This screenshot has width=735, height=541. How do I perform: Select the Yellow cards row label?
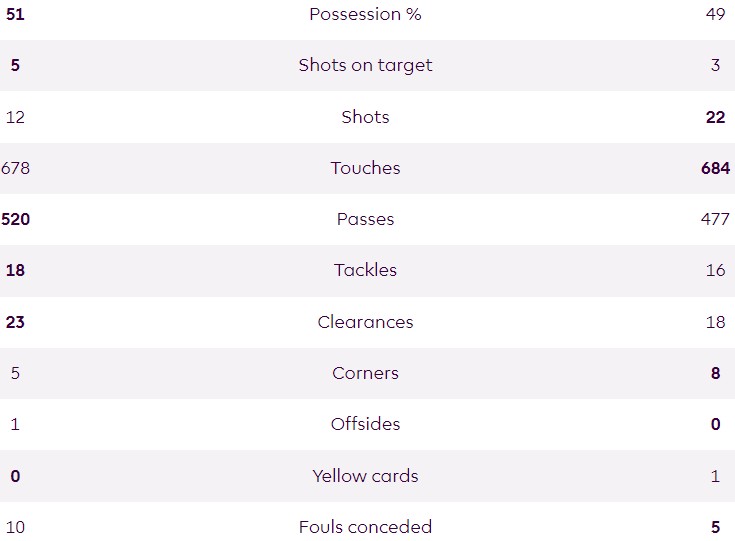coord(365,476)
